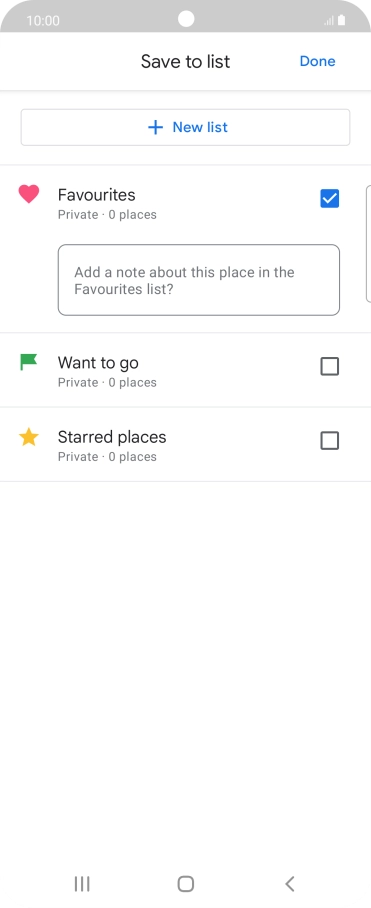
Task: Tap Done to save selection
Action: coord(317,61)
